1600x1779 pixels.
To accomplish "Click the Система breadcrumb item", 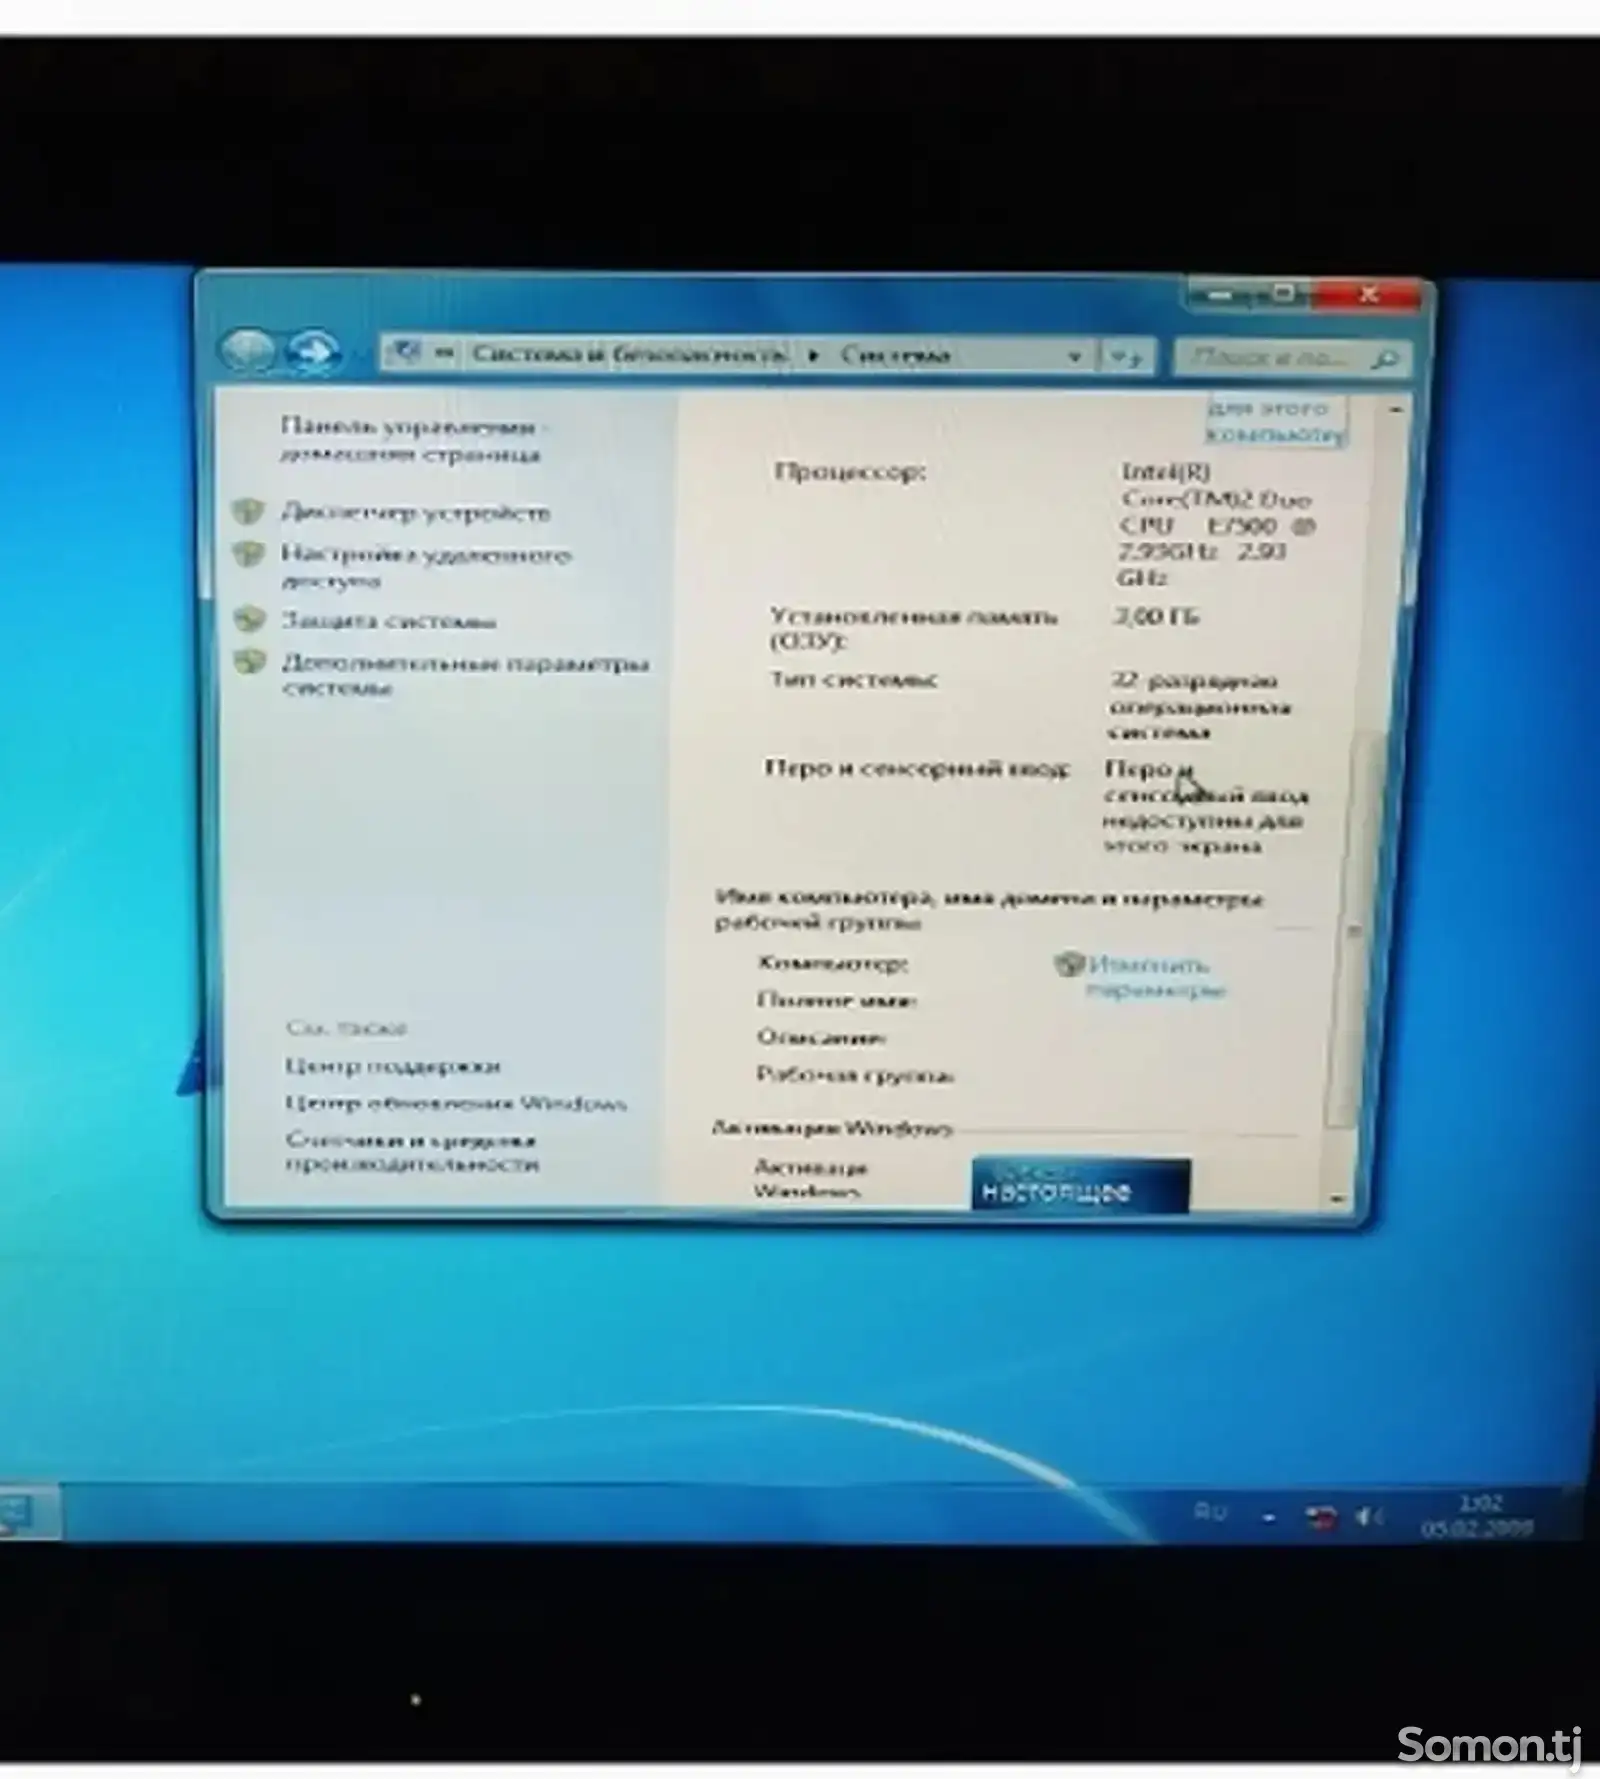I will (x=894, y=355).
